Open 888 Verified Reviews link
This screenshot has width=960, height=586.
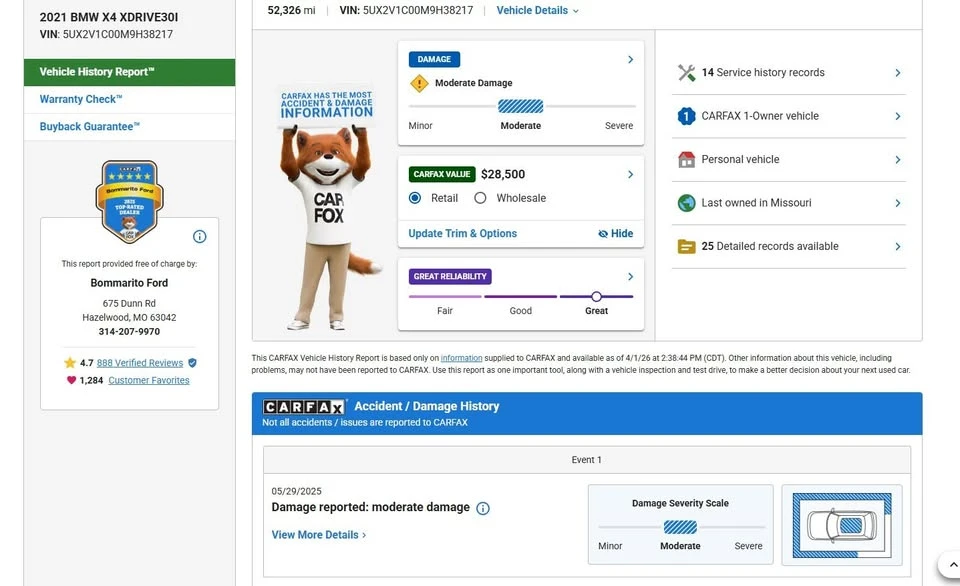coord(140,362)
